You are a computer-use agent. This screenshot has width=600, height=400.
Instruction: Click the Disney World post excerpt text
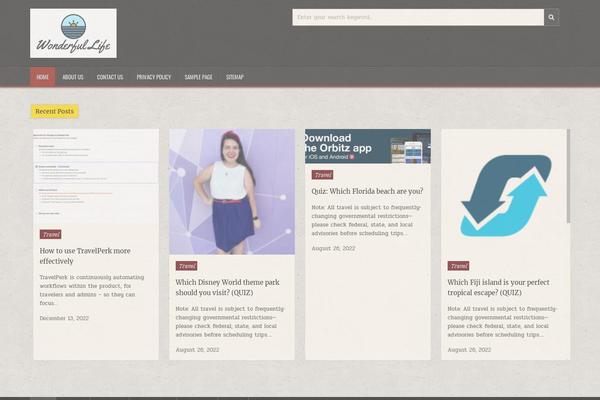(230, 322)
